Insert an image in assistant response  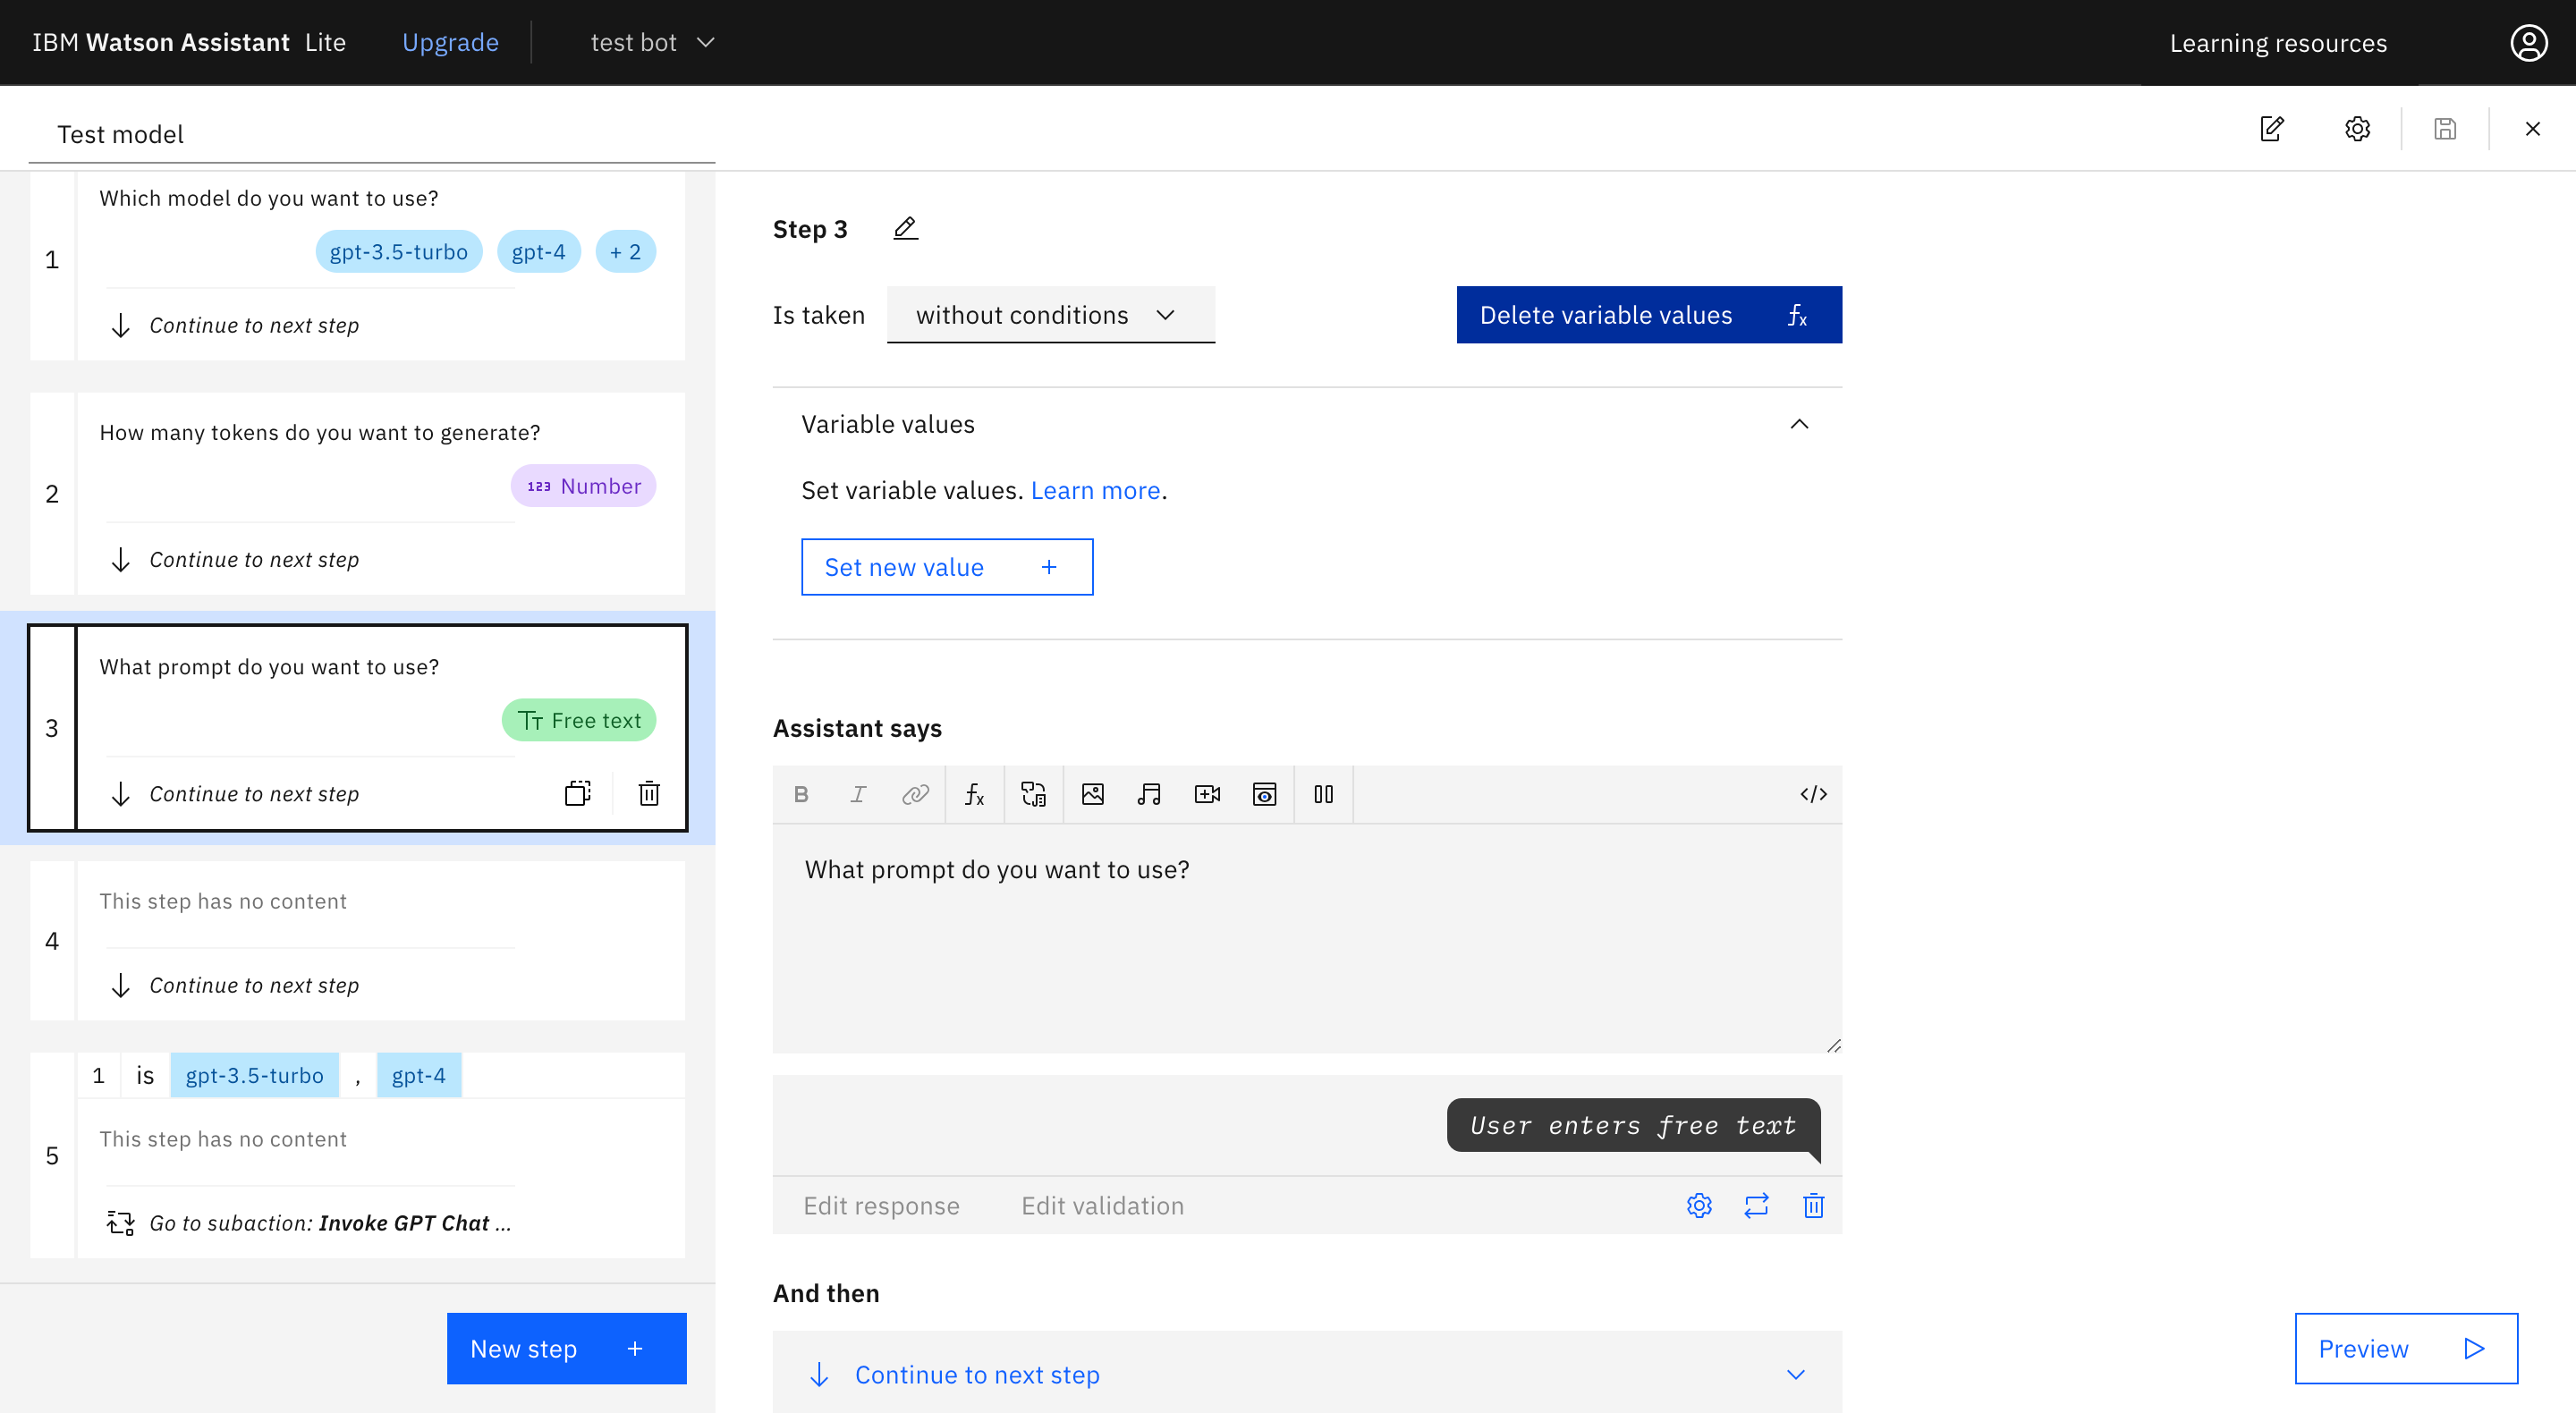point(1092,794)
